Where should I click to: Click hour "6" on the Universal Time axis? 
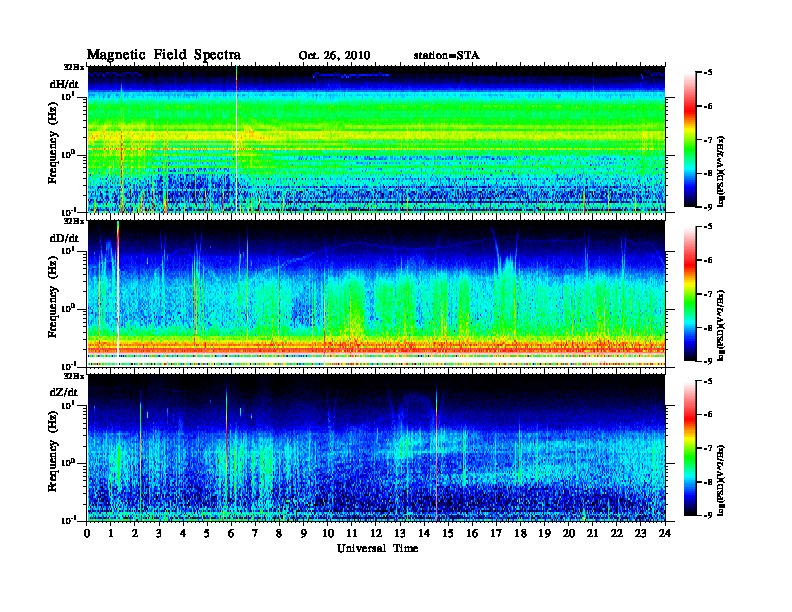pyautogui.click(x=231, y=533)
